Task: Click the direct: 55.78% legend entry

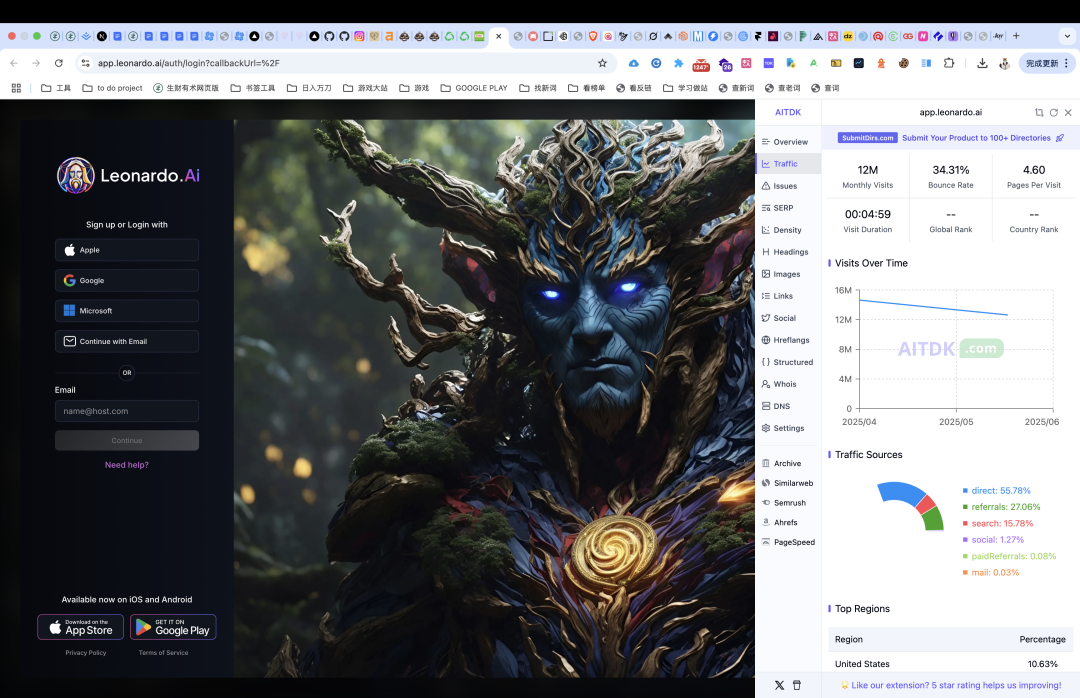Action: 997,491
